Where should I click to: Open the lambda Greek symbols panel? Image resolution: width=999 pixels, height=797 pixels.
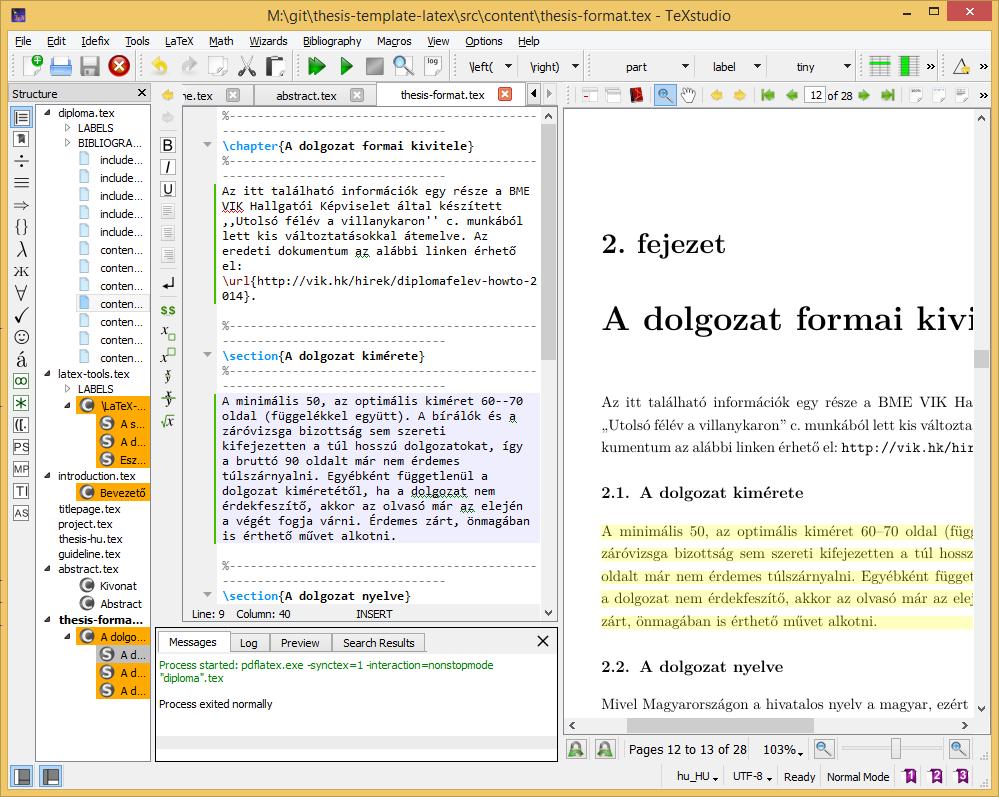(21, 249)
